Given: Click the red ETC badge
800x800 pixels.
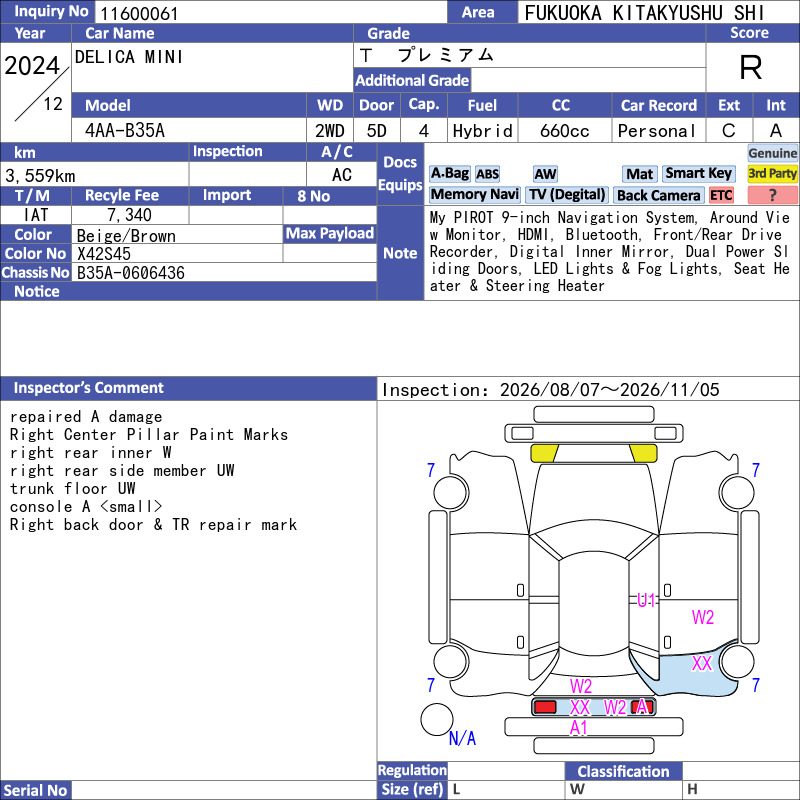Looking at the screenshot, I should (x=721, y=195).
